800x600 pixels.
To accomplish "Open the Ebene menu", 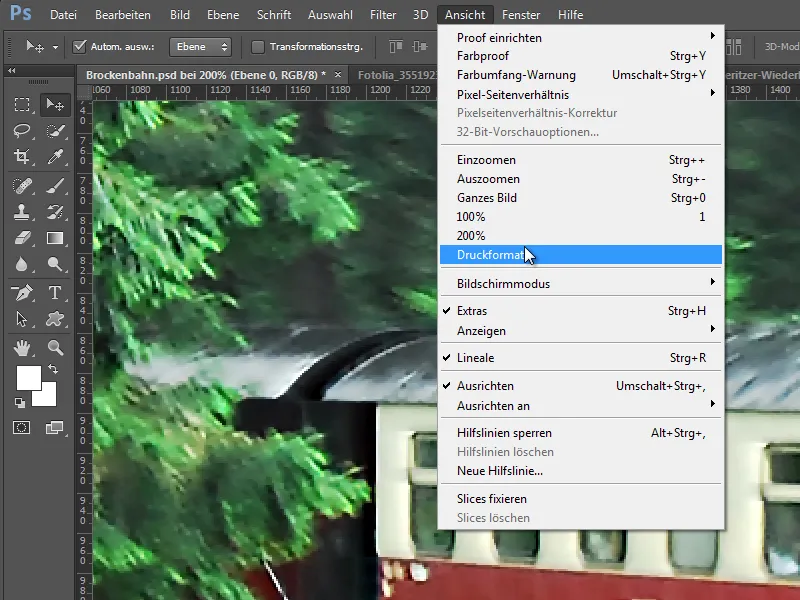I will coord(223,15).
